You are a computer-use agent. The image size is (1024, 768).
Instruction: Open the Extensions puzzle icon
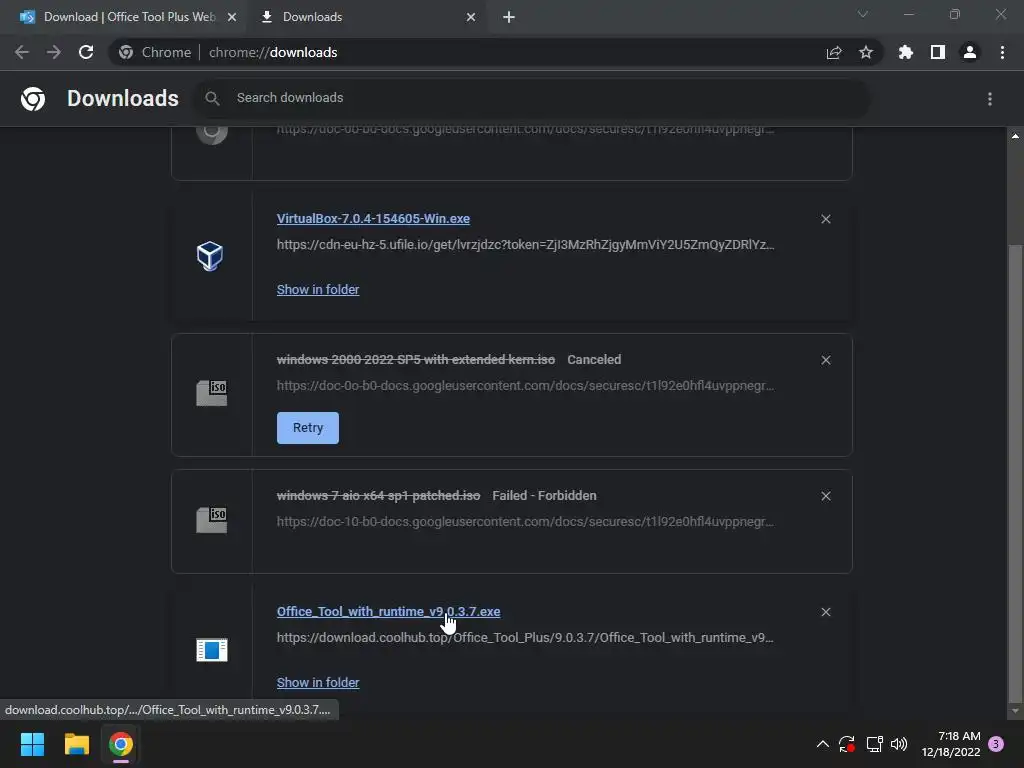(906, 52)
